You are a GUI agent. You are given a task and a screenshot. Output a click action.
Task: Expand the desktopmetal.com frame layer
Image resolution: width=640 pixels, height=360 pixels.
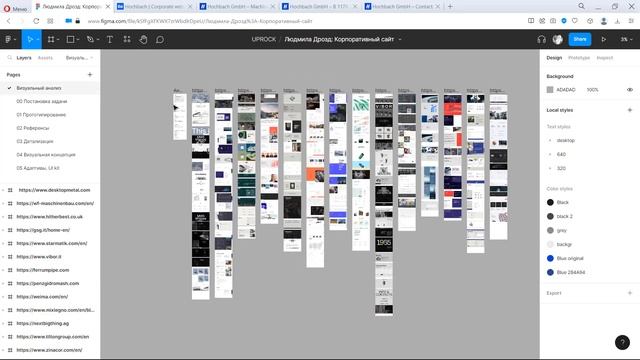coord(4,190)
